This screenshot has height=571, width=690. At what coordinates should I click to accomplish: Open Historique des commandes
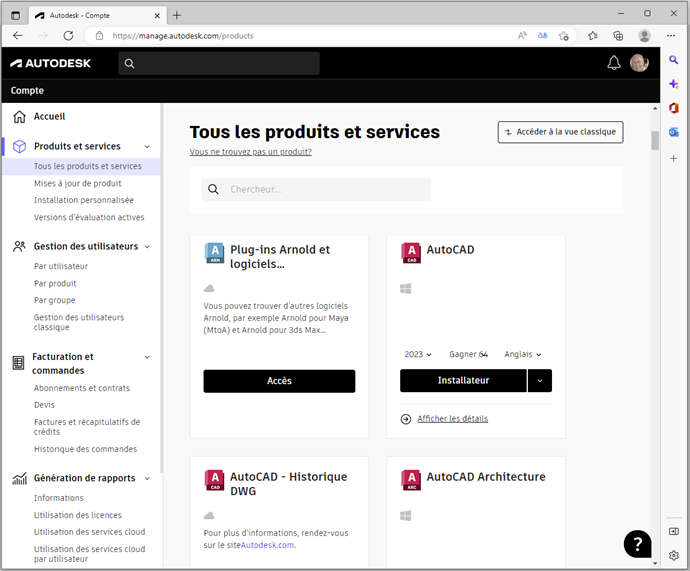click(x=85, y=449)
